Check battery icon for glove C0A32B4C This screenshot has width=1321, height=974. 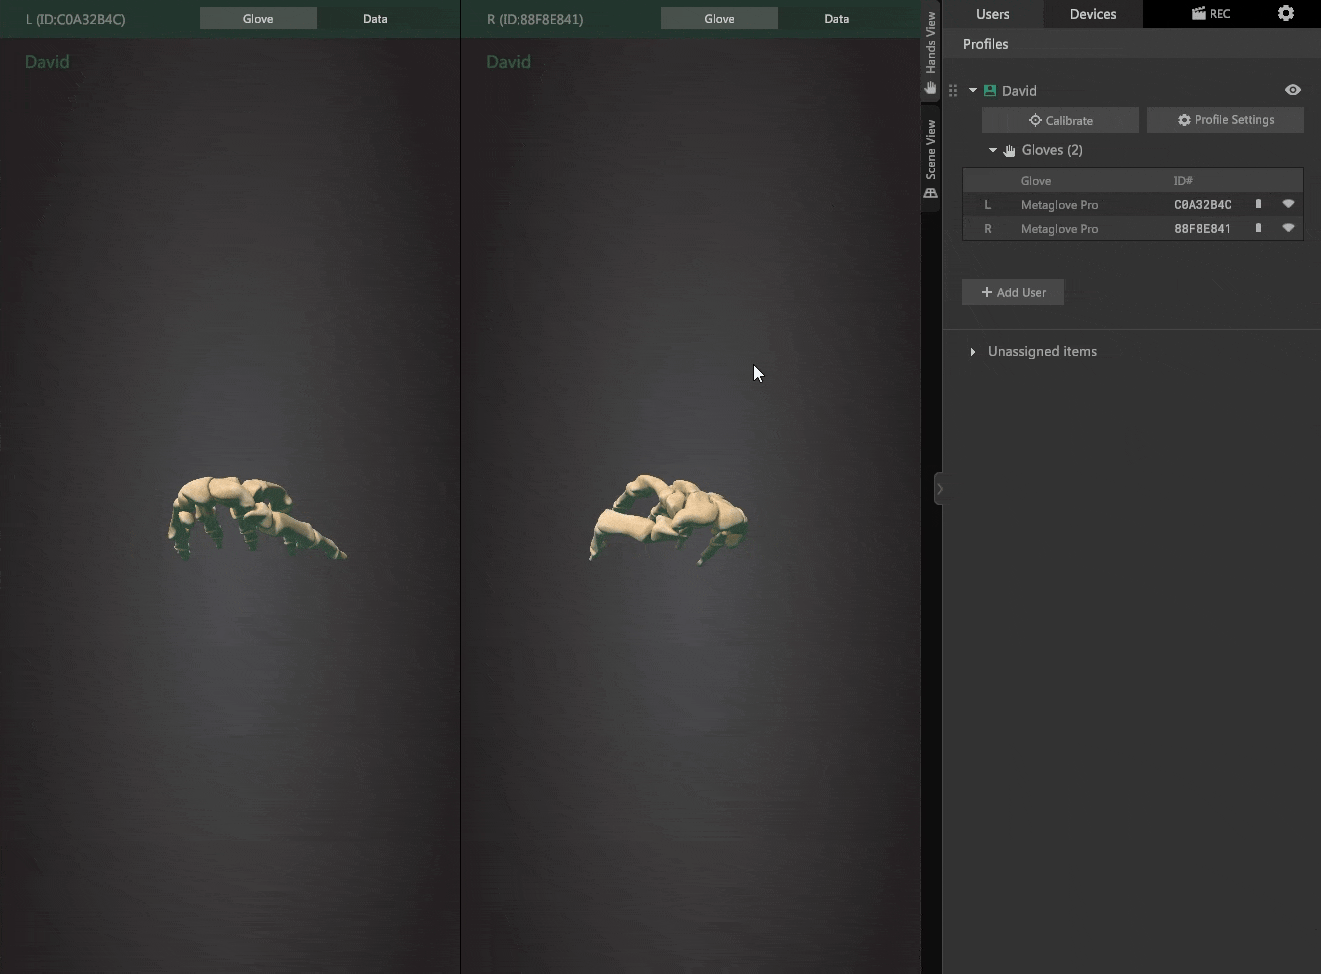[x=1258, y=204]
